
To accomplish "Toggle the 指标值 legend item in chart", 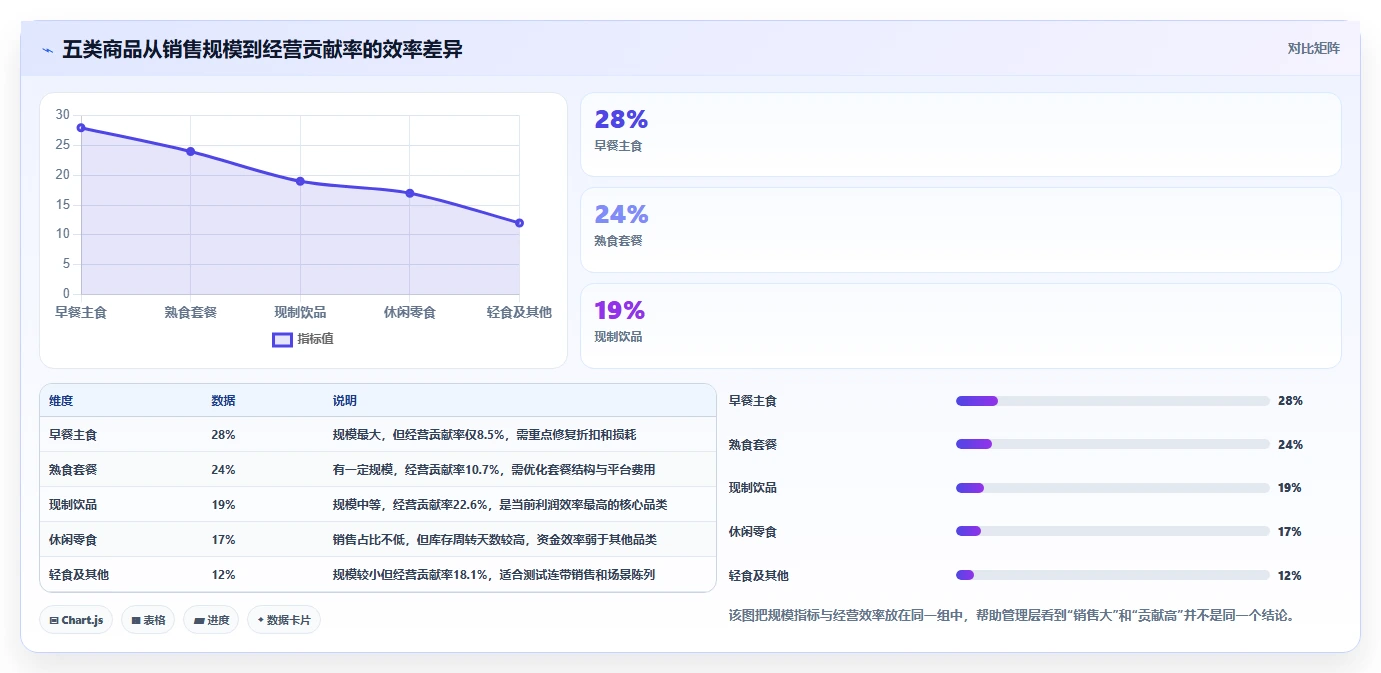I will click(303, 339).
